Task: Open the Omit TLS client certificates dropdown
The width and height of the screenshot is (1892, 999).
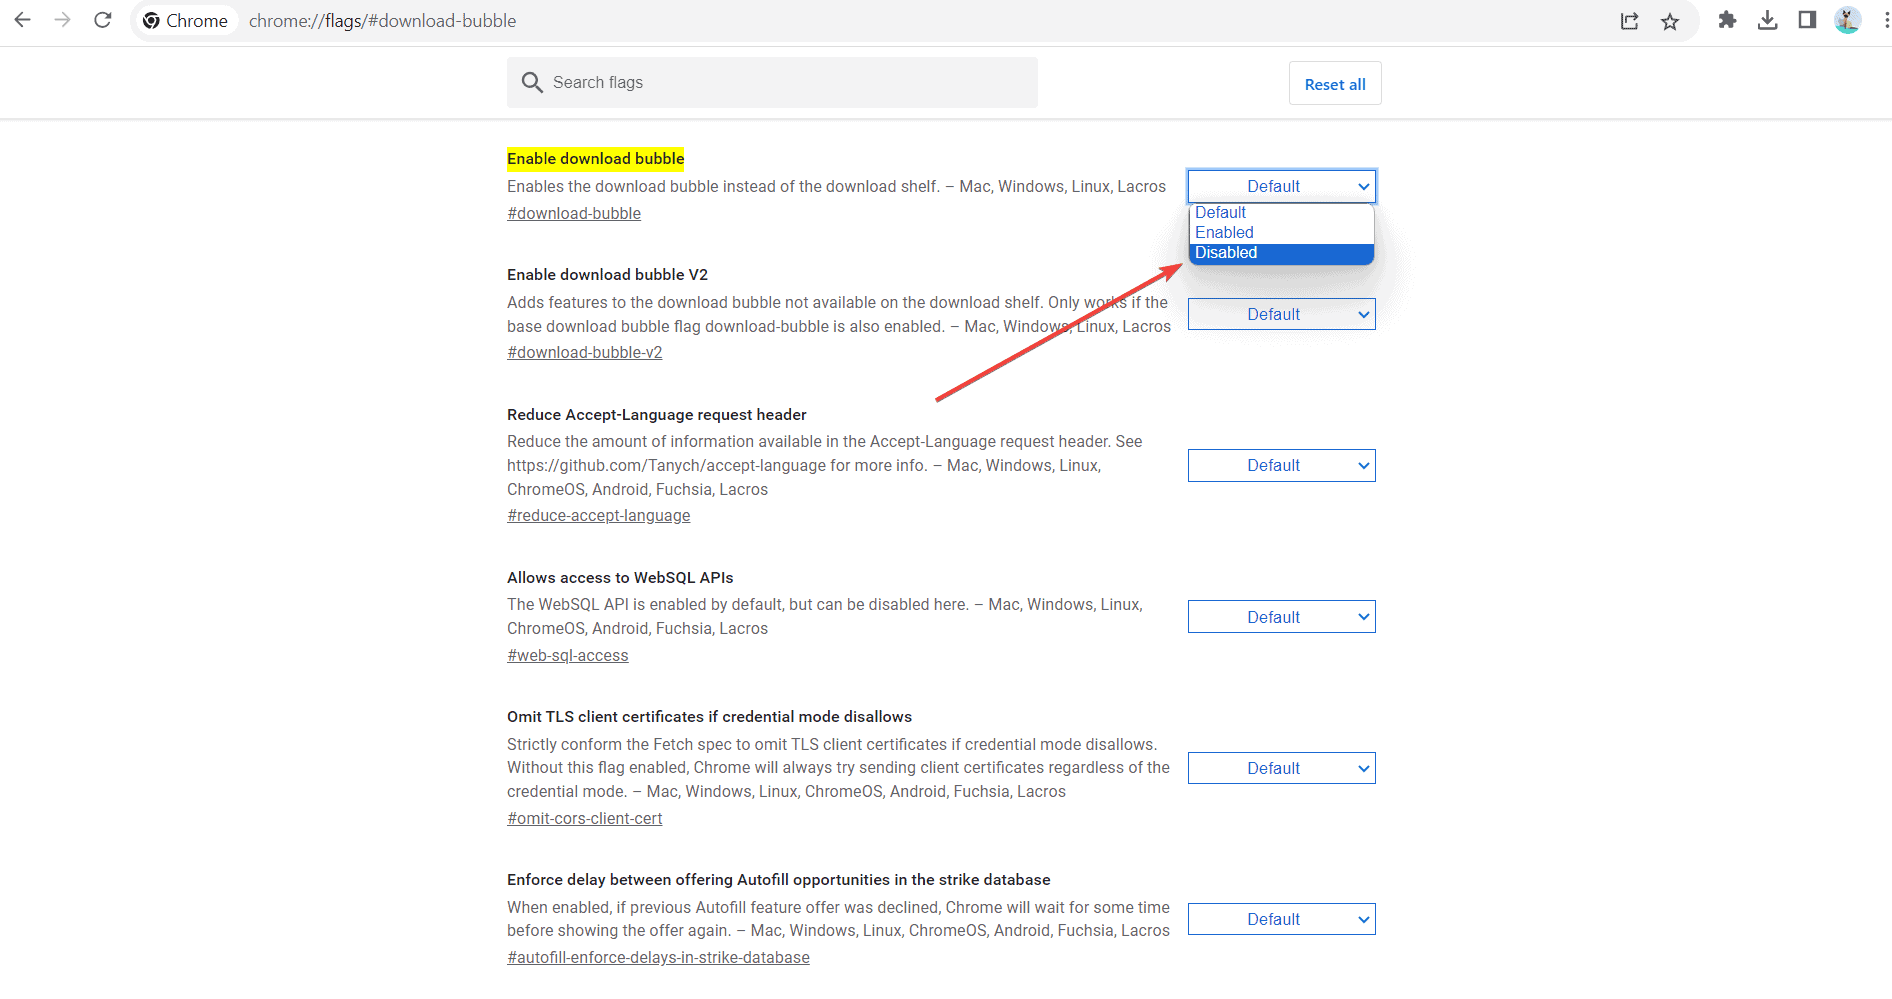Action: pyautogui.click(x=1281, y=768)
